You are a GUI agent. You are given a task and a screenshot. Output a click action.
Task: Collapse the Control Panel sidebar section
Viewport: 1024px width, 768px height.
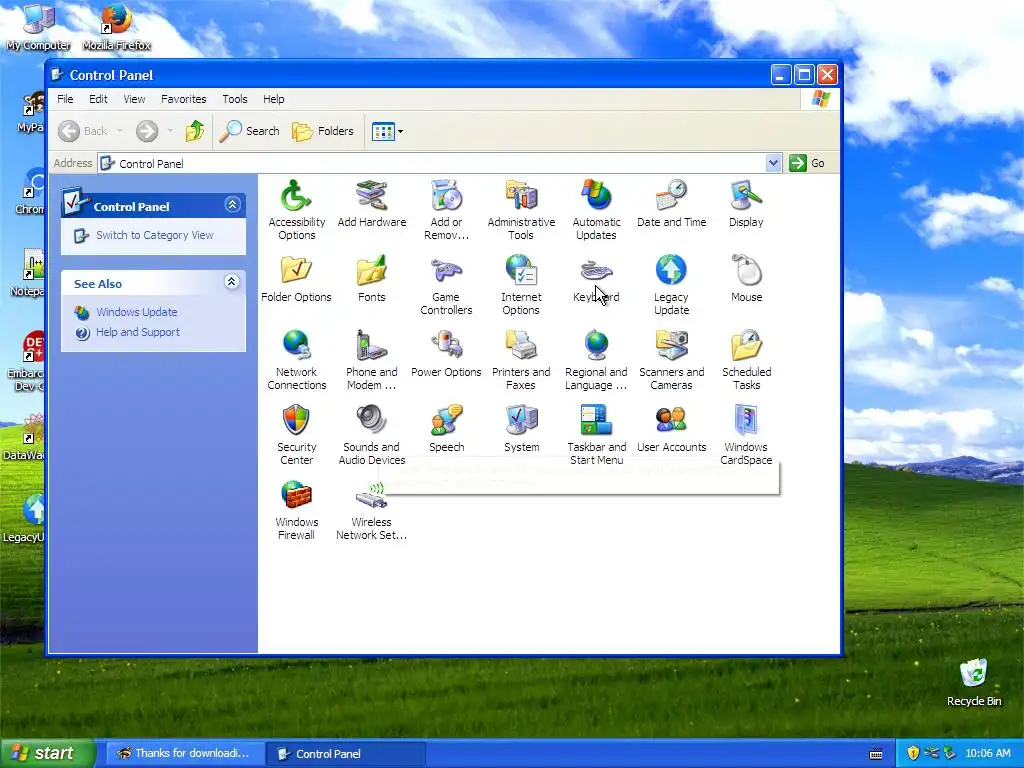point(232,205)
